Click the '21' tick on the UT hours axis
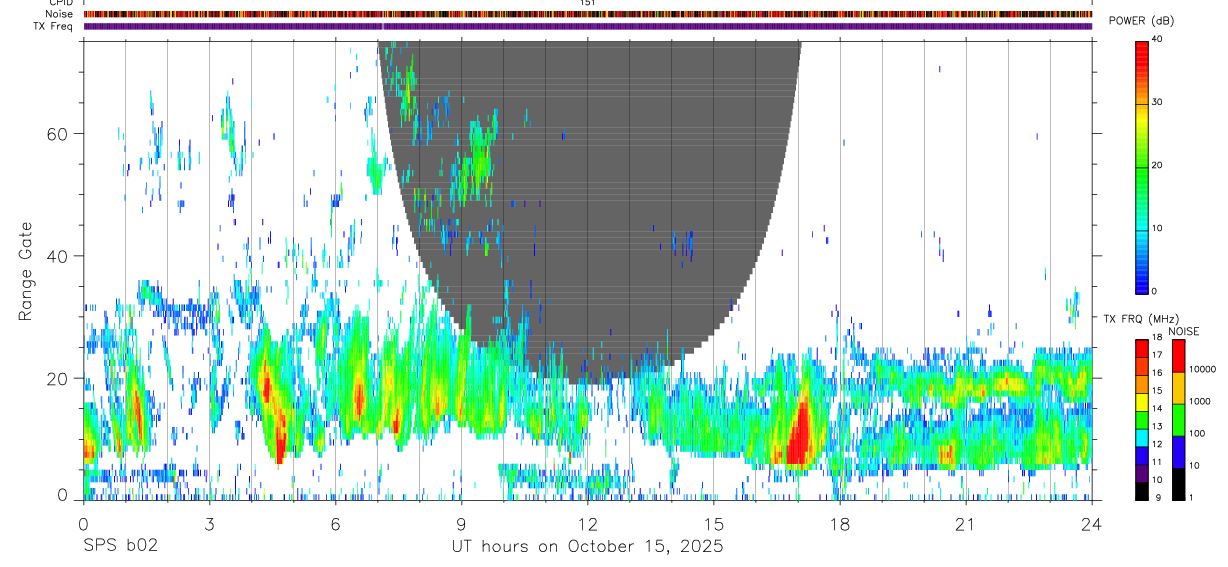The image size is (1228, 567). pyautogui.click(x=965, y=523)
